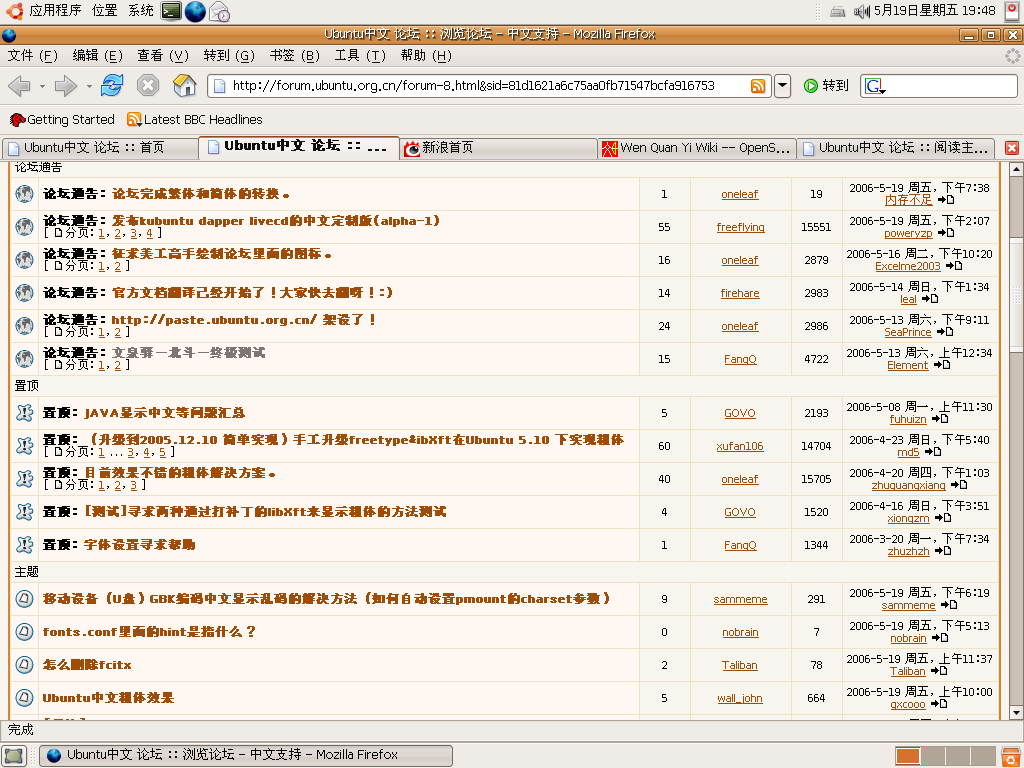1024x768 pixels.
Task: Close the current tab with red X button
Action: click(1012, 148)
